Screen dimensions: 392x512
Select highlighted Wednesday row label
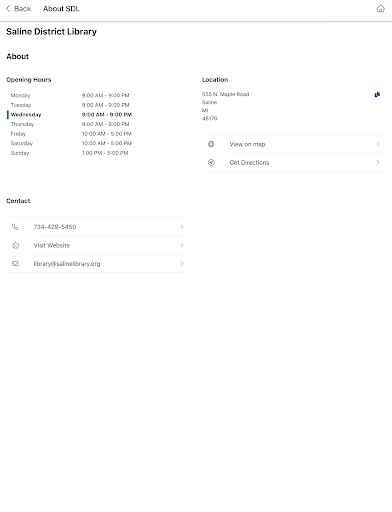coord(26,115)
